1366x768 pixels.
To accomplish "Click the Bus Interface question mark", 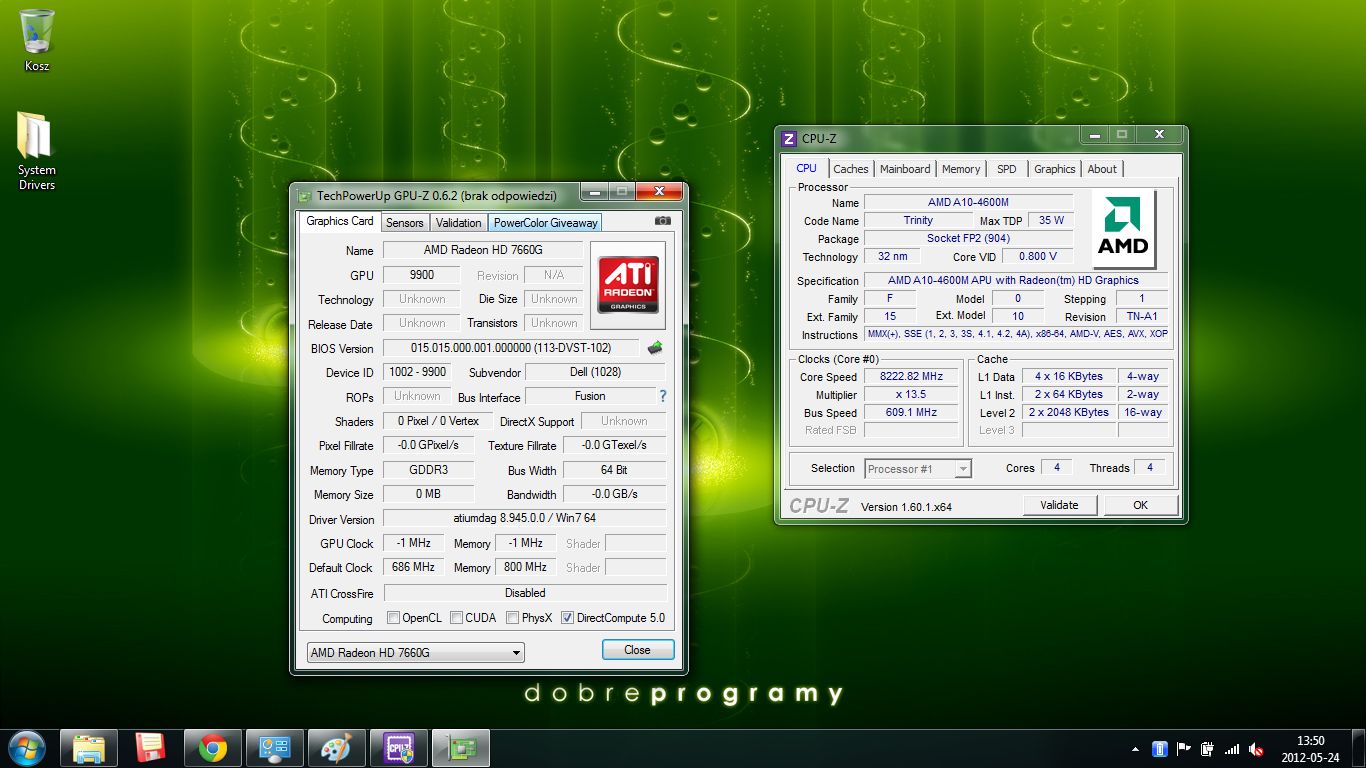I will tap(662, 397).
